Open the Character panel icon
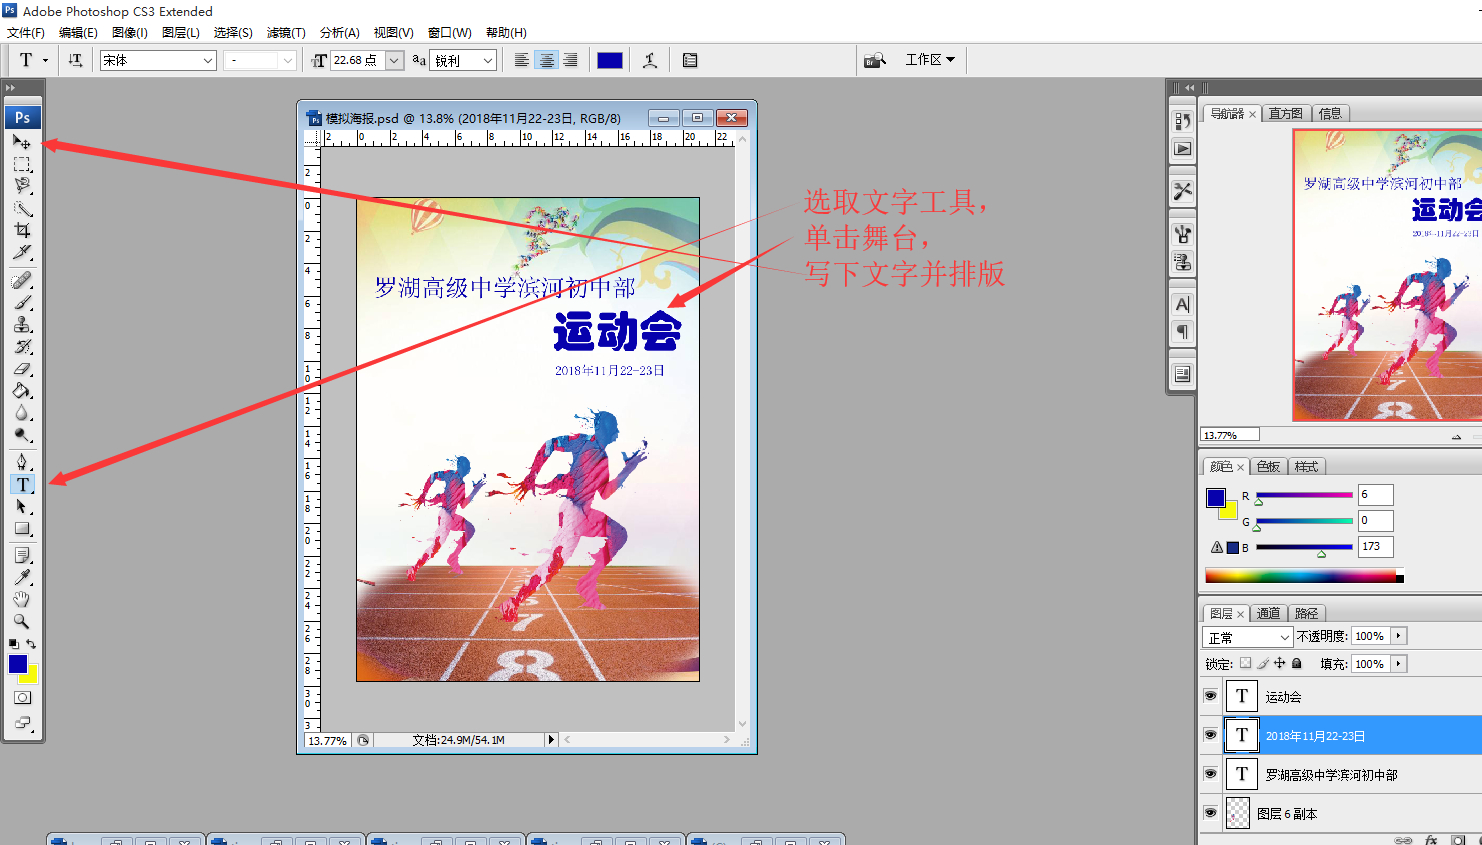This screenshot has height=845, width=1482. point(1182,305)
